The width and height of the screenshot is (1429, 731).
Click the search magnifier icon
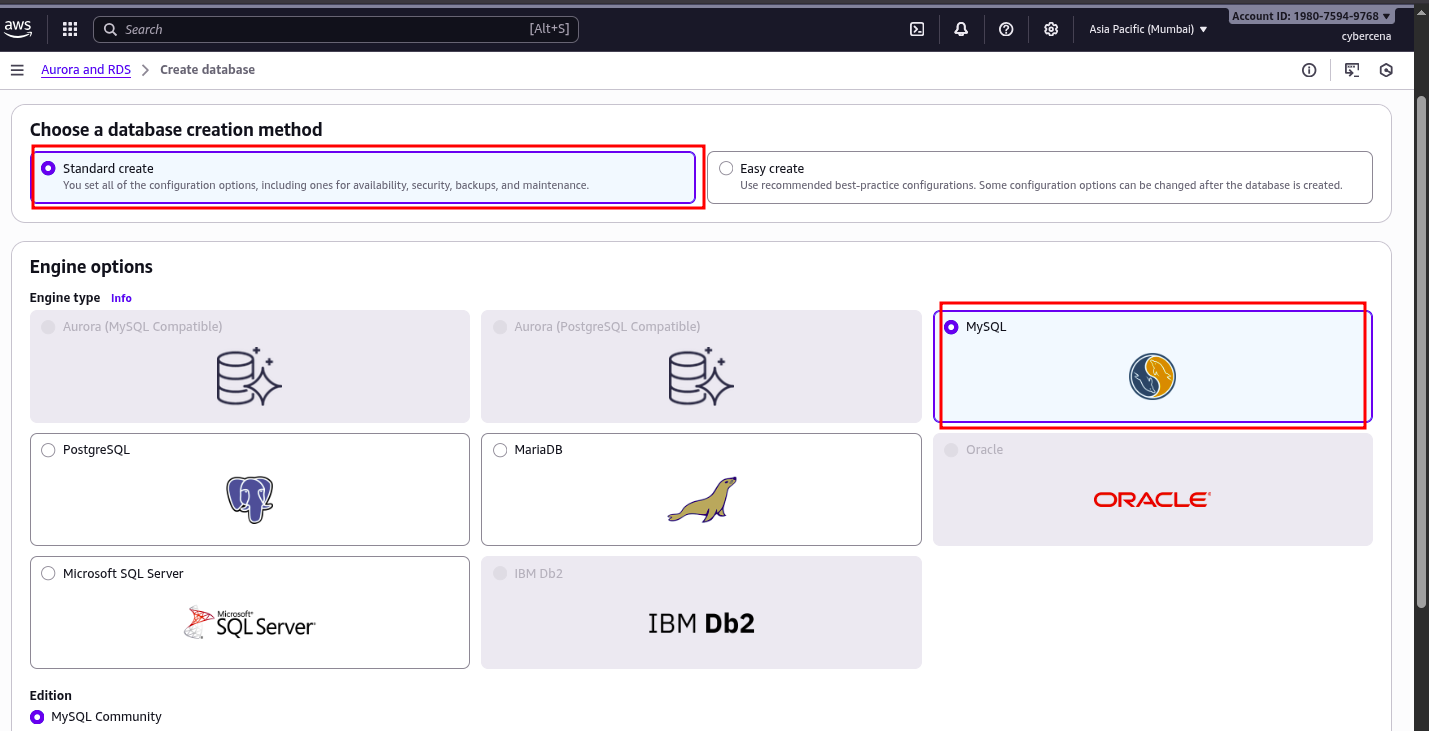[111, 29]
